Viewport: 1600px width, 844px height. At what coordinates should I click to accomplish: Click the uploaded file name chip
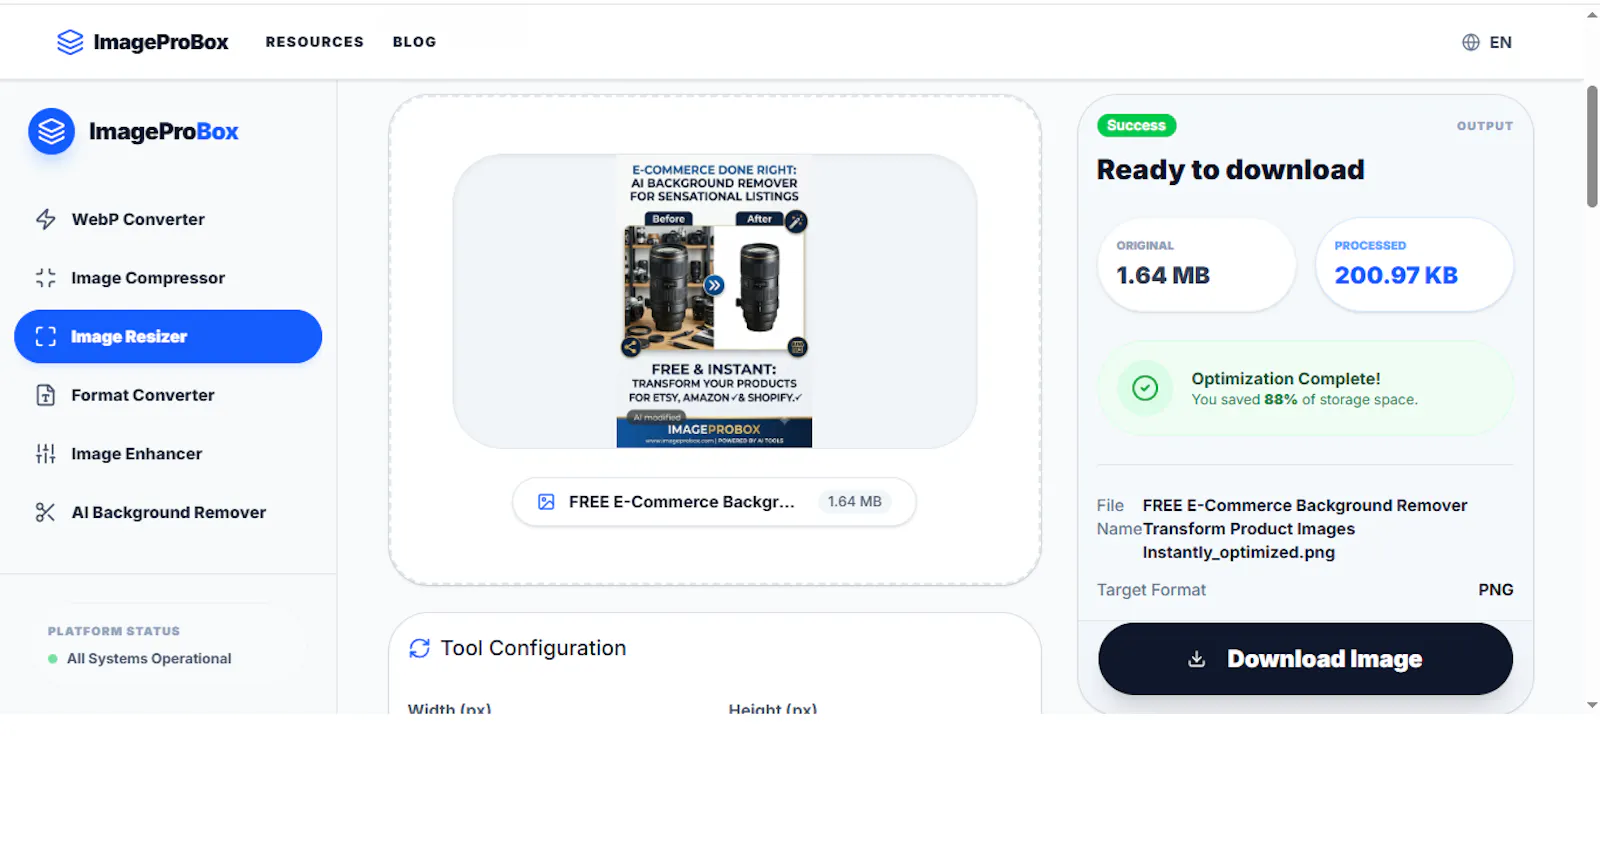pyautogui.click(x=714, y=502)
